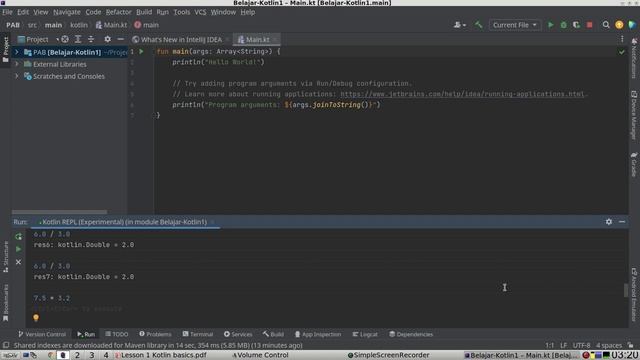The width and height of the screenshot is (640, 360).
Task: Open the Notifications side panel
Action: 634,58
